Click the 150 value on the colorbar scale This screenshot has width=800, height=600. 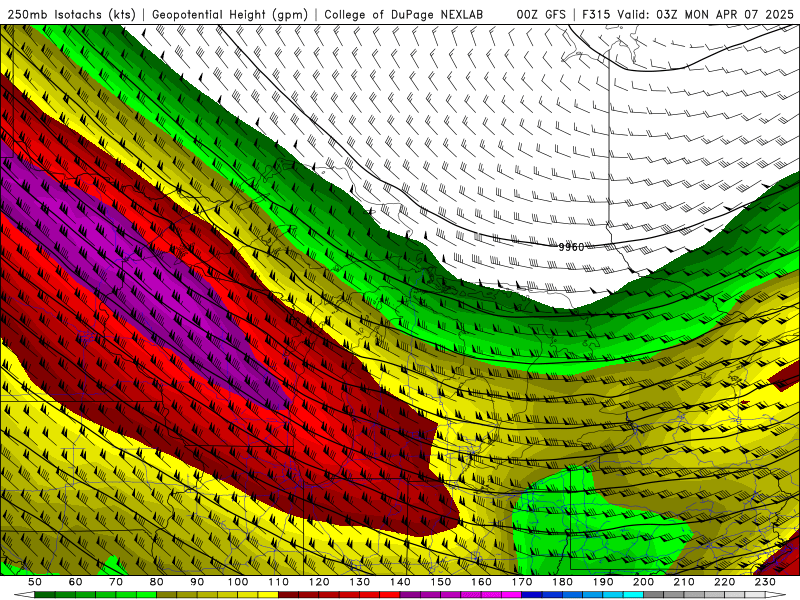441,582
